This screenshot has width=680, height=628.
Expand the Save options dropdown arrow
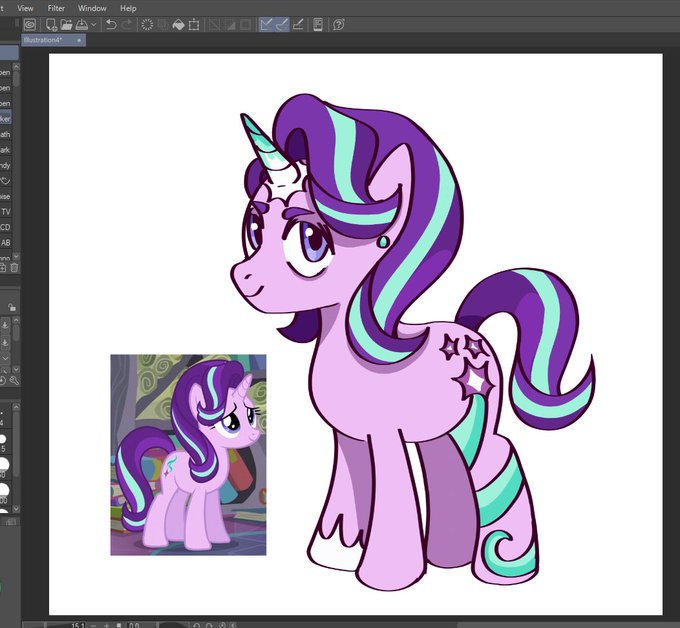[x=93, y=25]
